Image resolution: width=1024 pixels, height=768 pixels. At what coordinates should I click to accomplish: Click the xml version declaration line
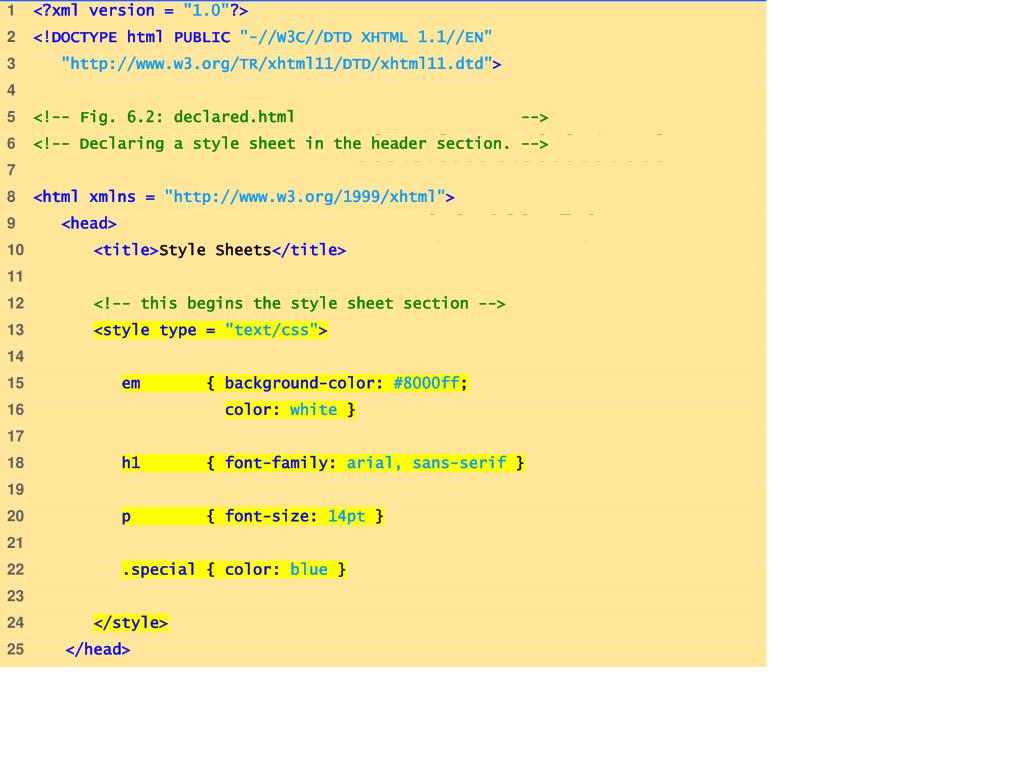(x=140, y=10)
